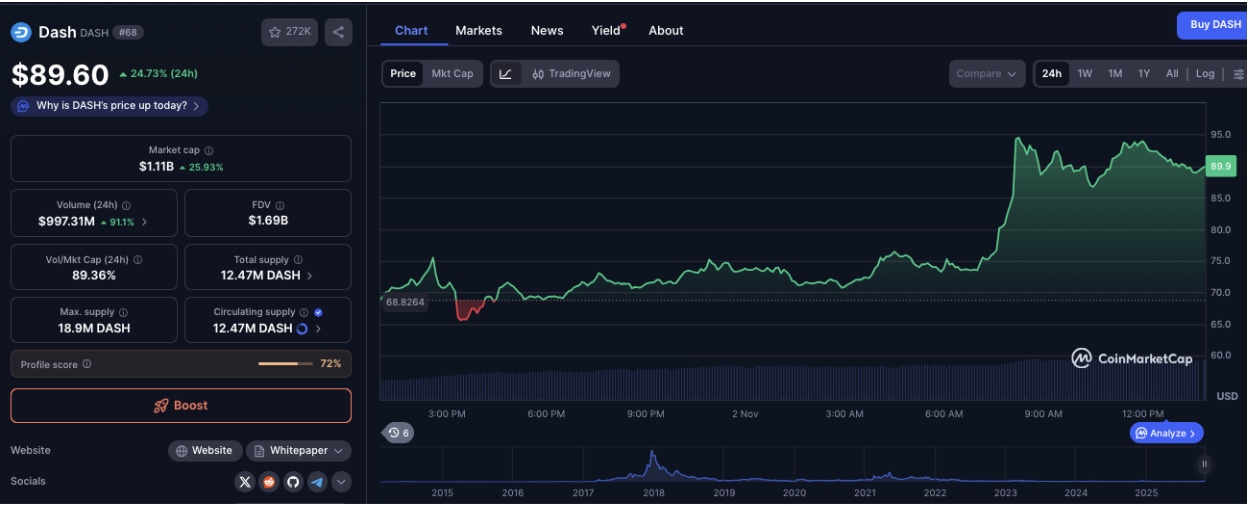
Task: Click the pause handle on the range timeline
Action: pos(1204,464)
